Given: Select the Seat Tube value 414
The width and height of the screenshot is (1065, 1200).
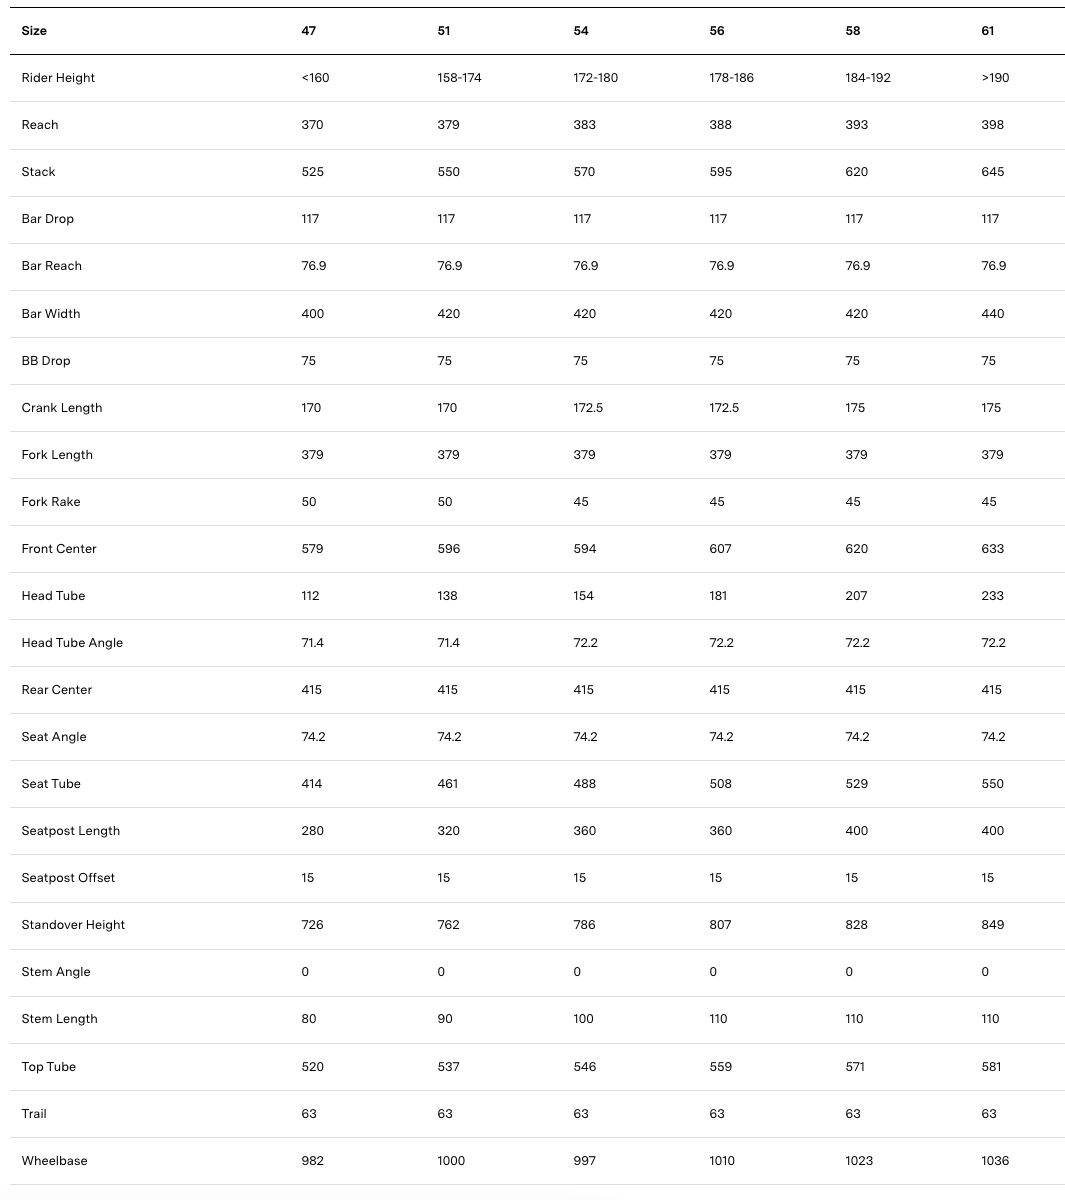Looking at the screenshot, I should click(x=312, y=784).
